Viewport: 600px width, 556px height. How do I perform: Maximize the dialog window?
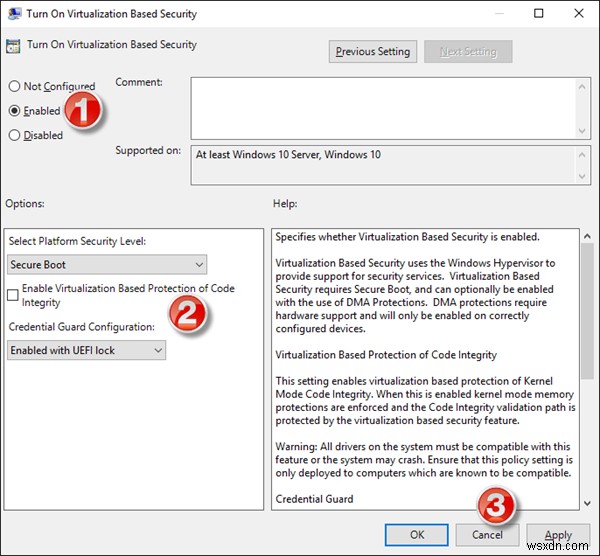[538, 13]
